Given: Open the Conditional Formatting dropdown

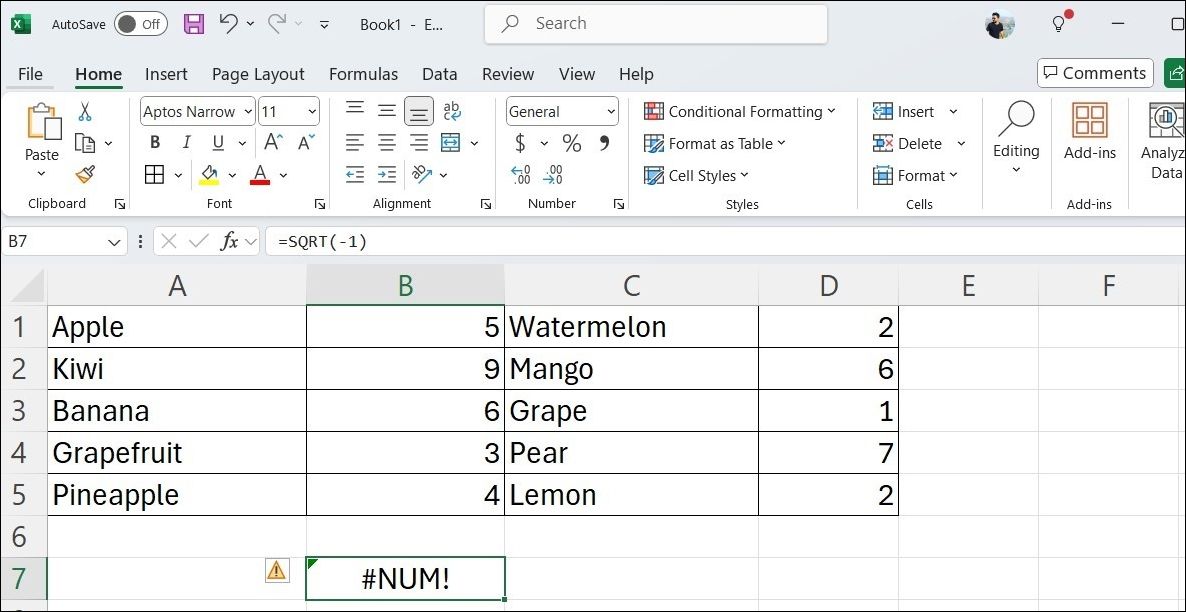Looking at the screenshot, I should coord(740,112).
